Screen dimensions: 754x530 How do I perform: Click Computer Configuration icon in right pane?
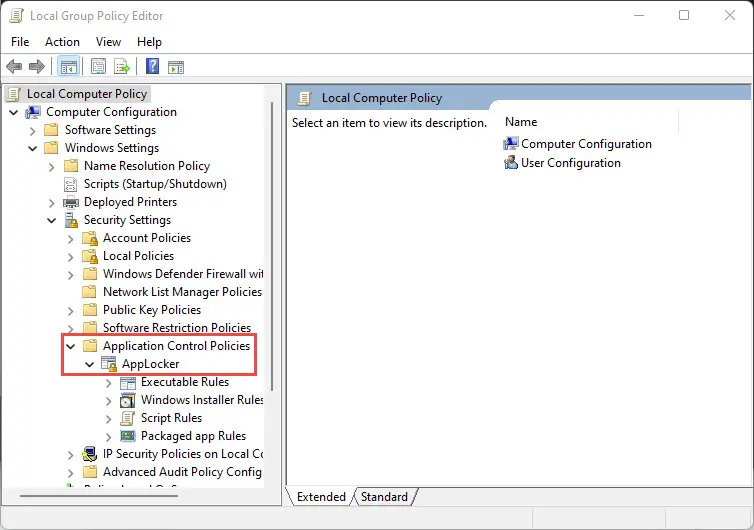coord(511,143)
